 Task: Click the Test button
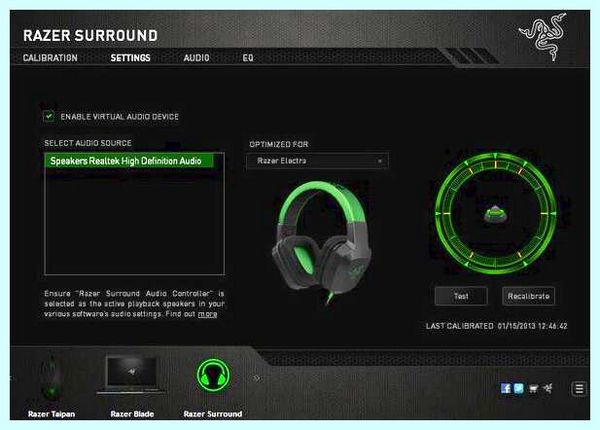point(461,296)
